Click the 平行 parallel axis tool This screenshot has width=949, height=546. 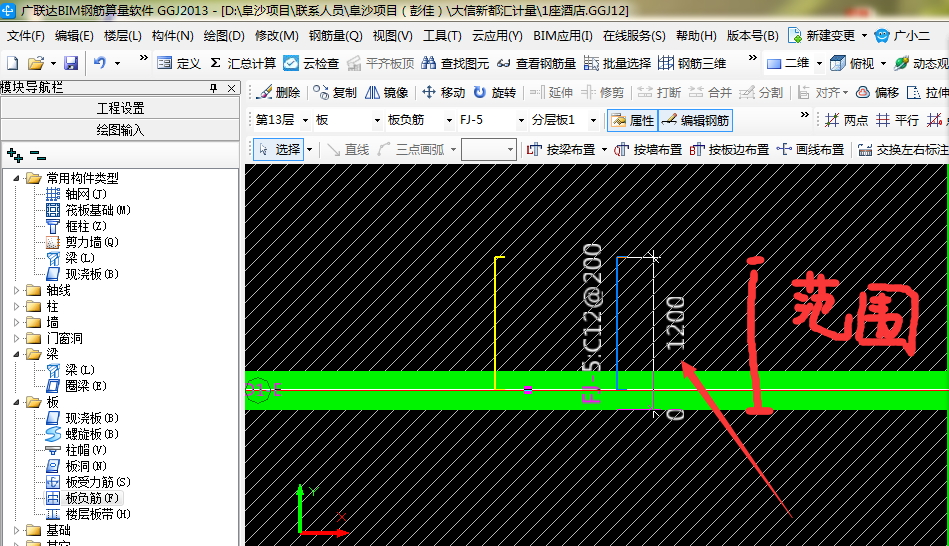898,120
